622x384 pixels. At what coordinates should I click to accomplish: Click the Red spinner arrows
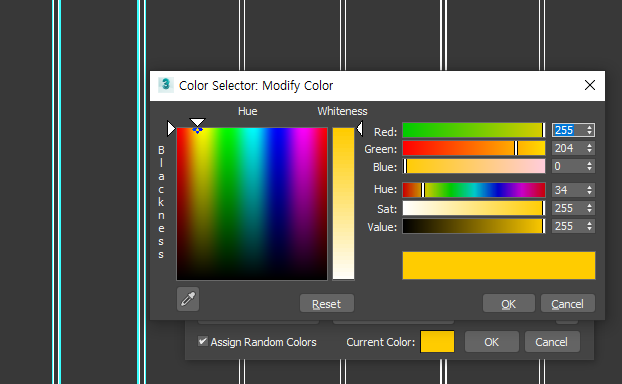click(x=589, y=130)
